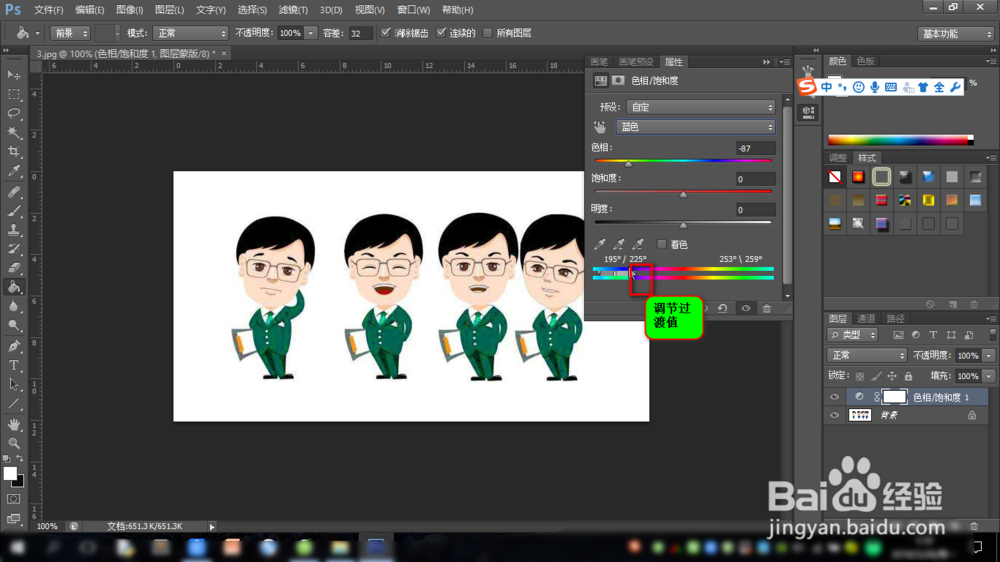
Task: Click the 容差 tolerance field showing 32
Action: [360, 33]
